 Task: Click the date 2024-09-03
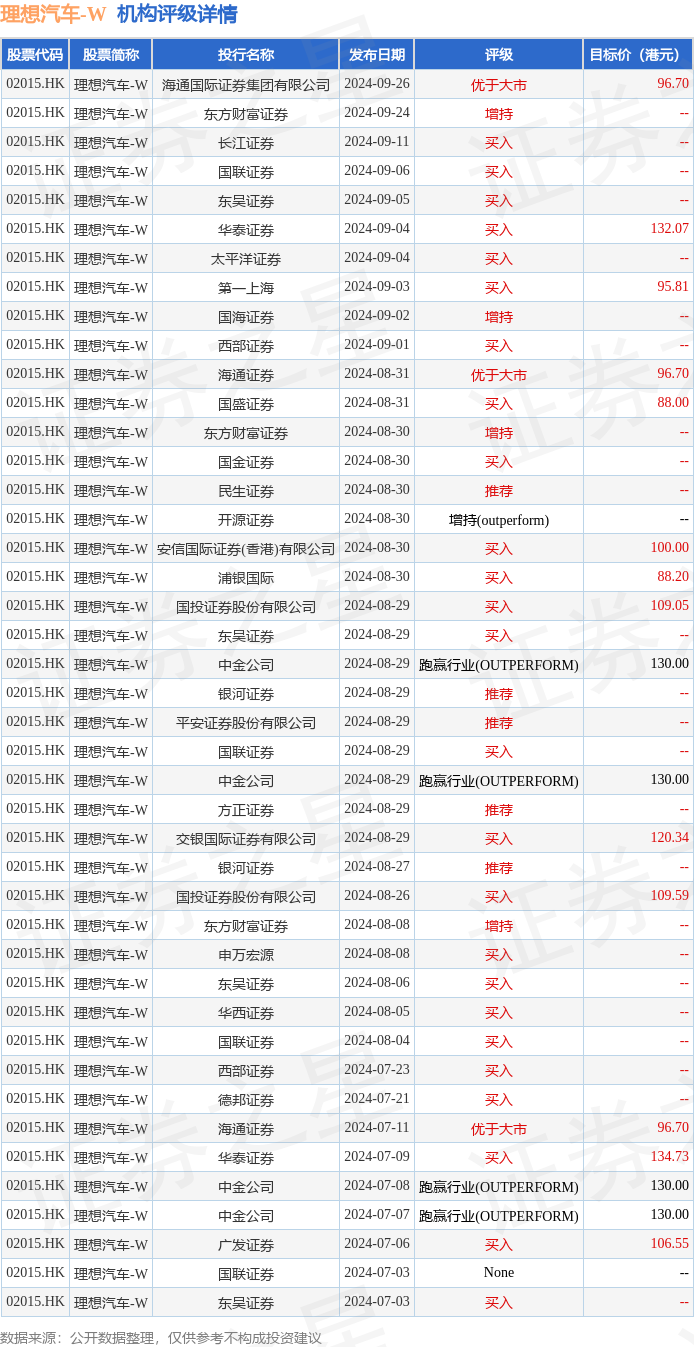pos(377,287)
